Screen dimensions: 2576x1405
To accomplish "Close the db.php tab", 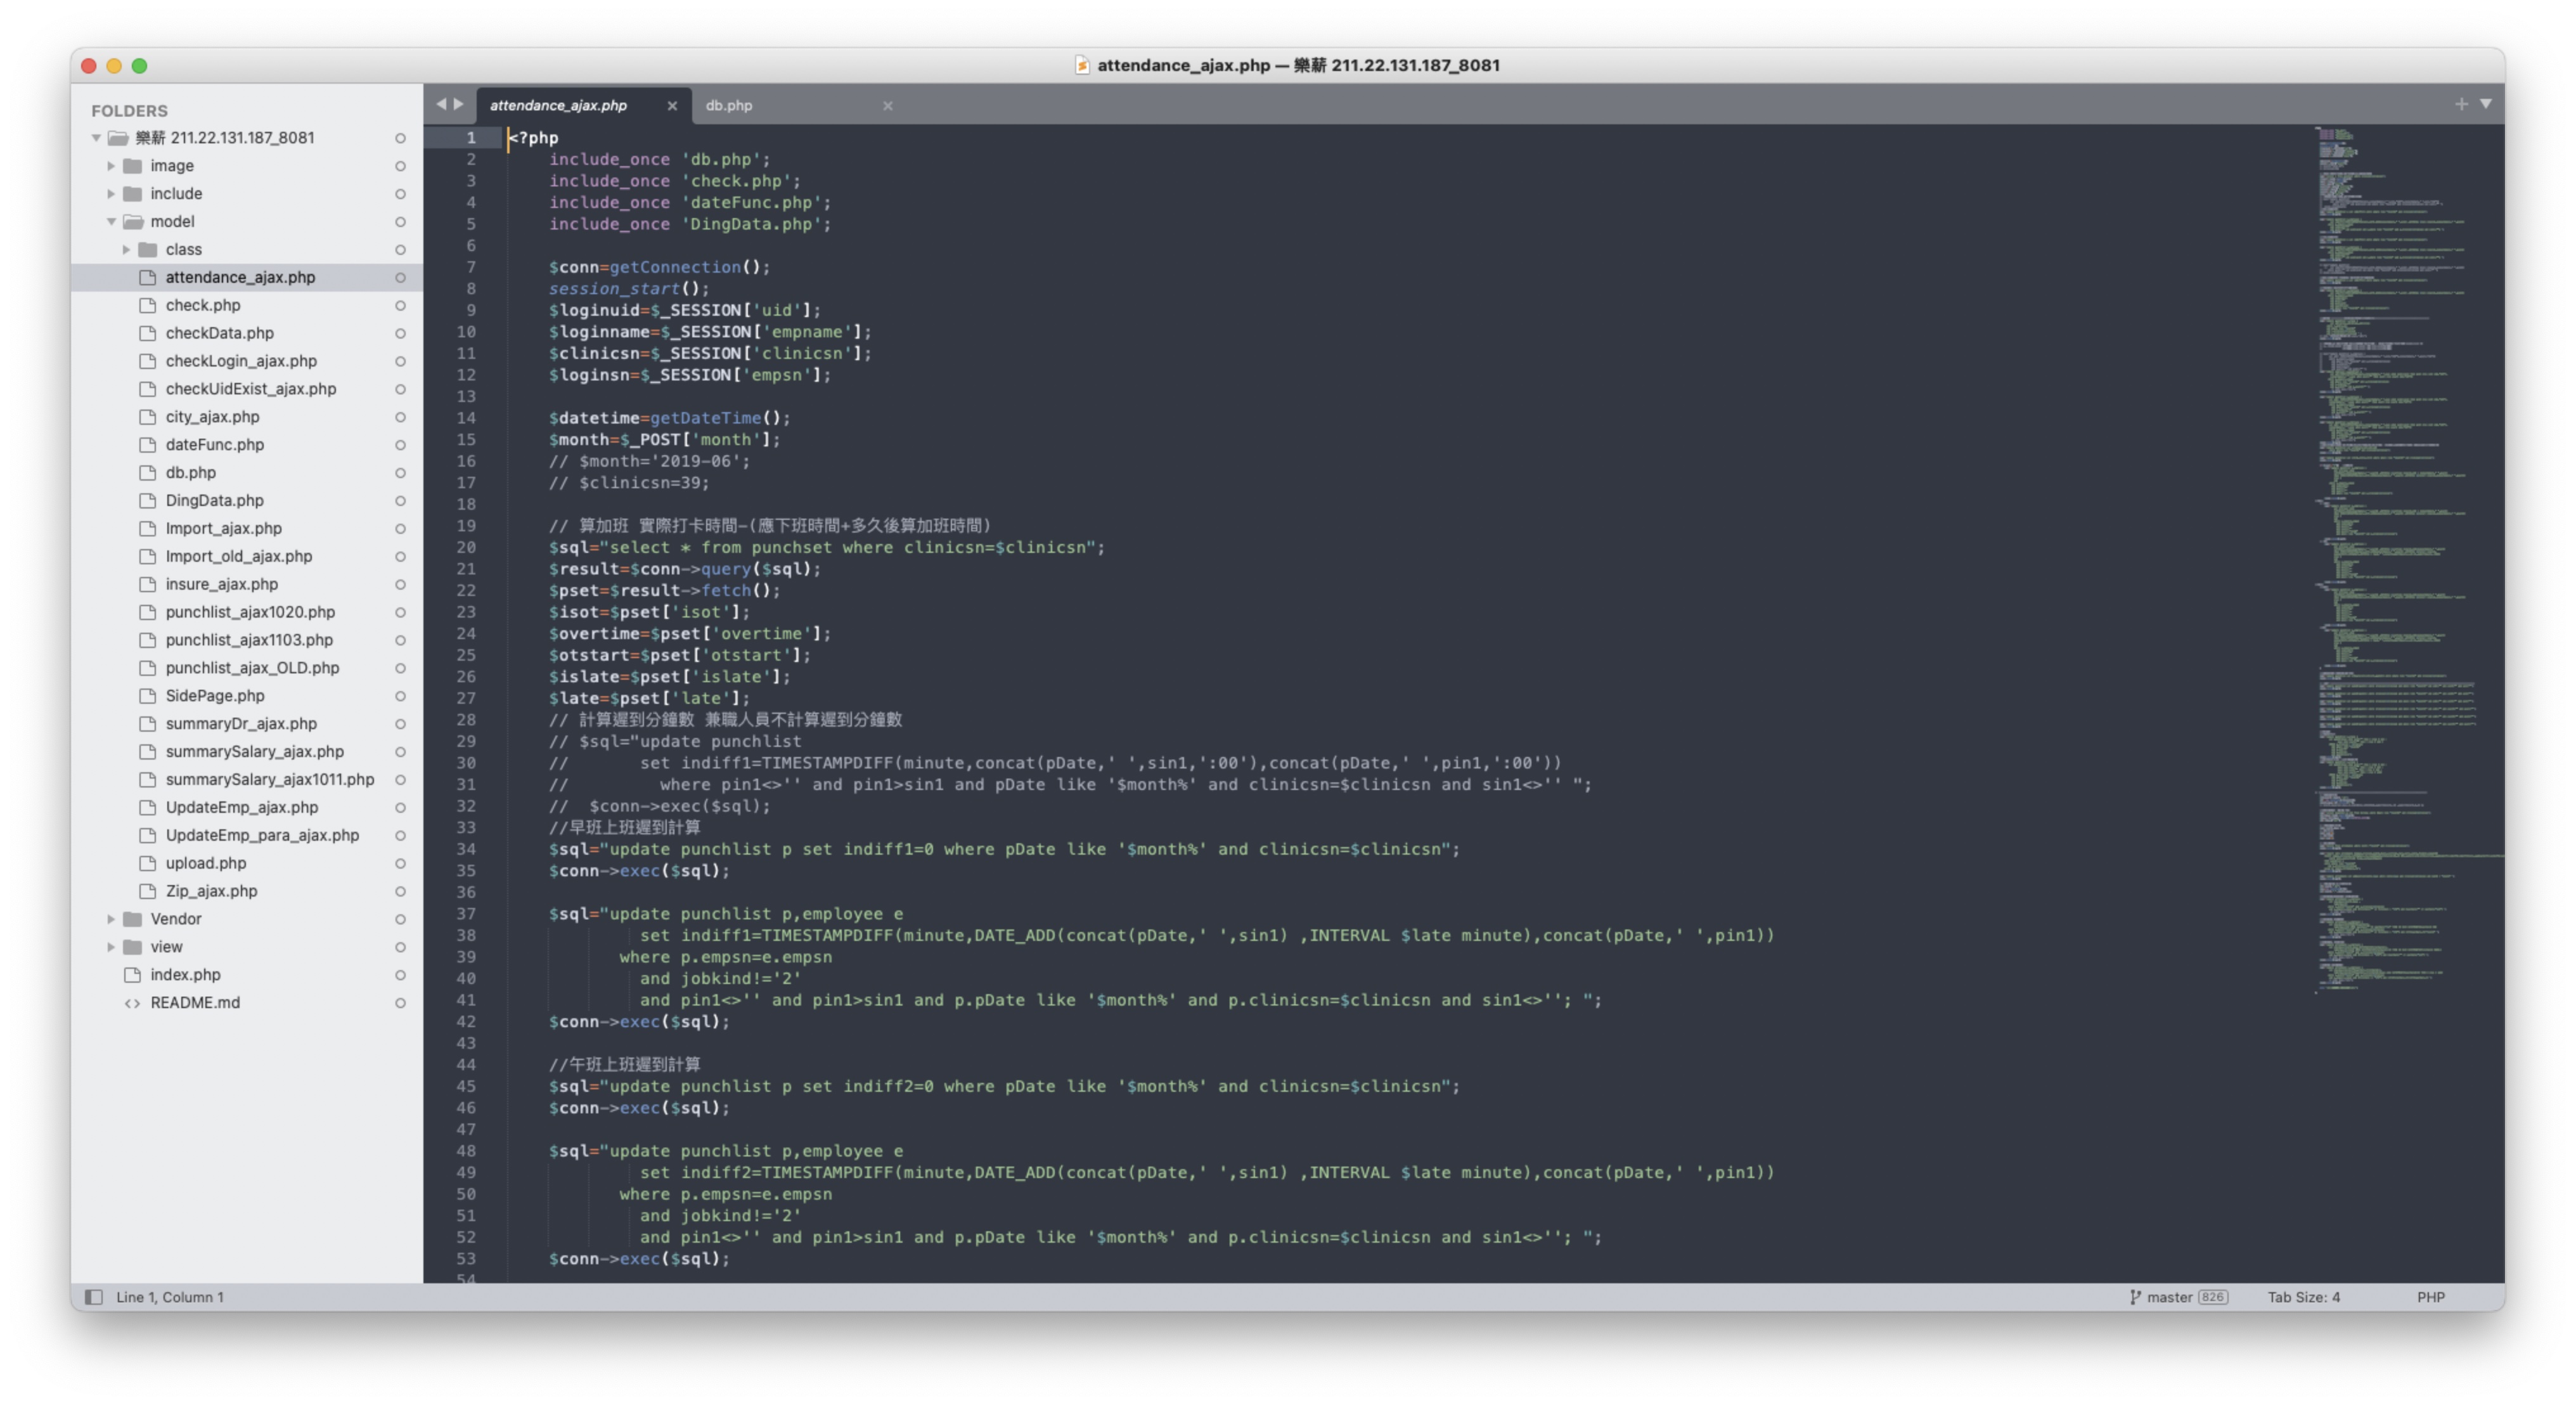I will [x=888, y=105].
